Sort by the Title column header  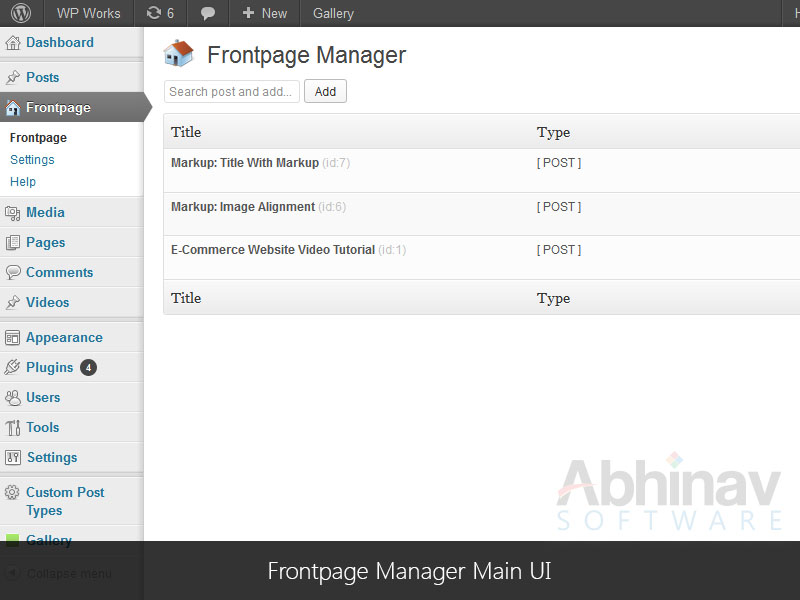pyautogui.click(x=186, y=132)
